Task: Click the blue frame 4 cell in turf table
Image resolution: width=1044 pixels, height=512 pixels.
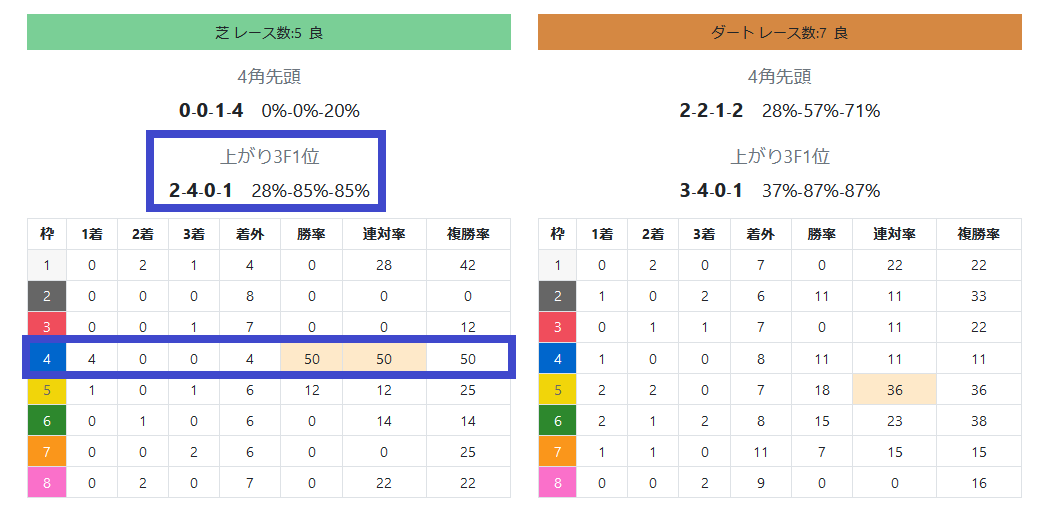Action: point(47,358)
